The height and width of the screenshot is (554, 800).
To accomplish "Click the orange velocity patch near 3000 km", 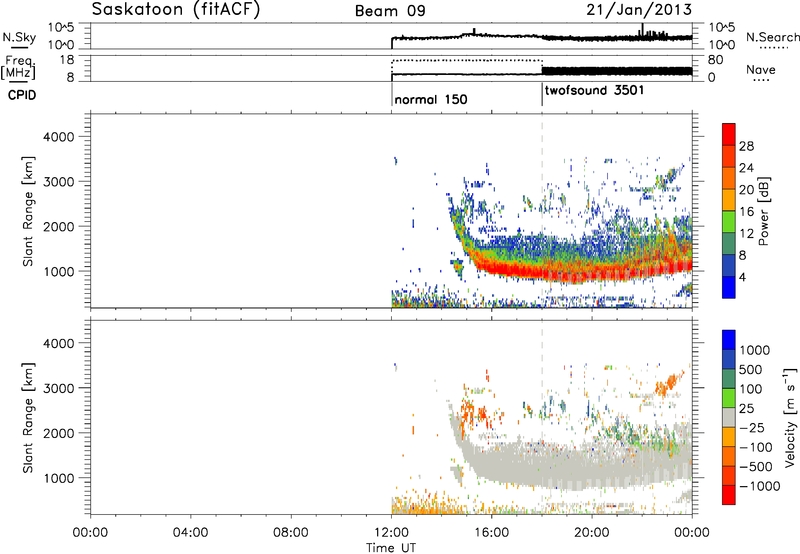I will pyautogui.click(x=667, y=385).
